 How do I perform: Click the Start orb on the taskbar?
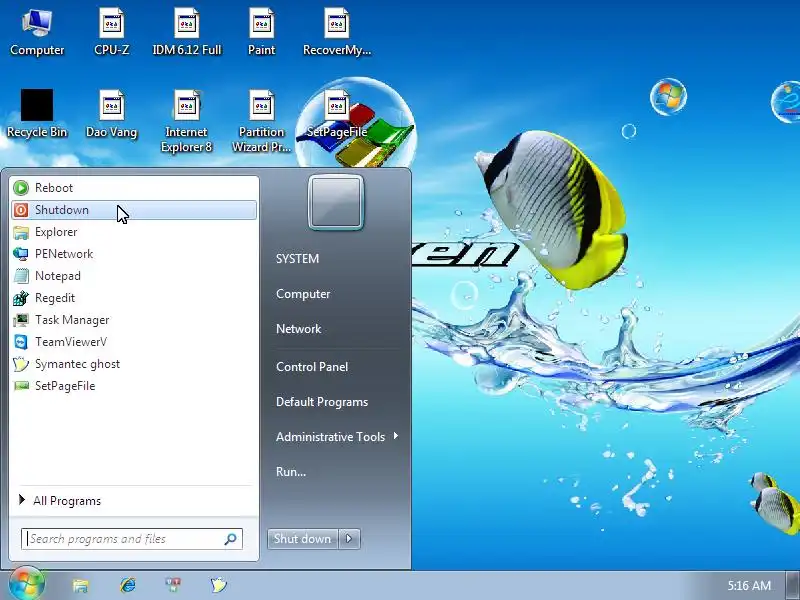pyautogui.click(x=27, y=583)
